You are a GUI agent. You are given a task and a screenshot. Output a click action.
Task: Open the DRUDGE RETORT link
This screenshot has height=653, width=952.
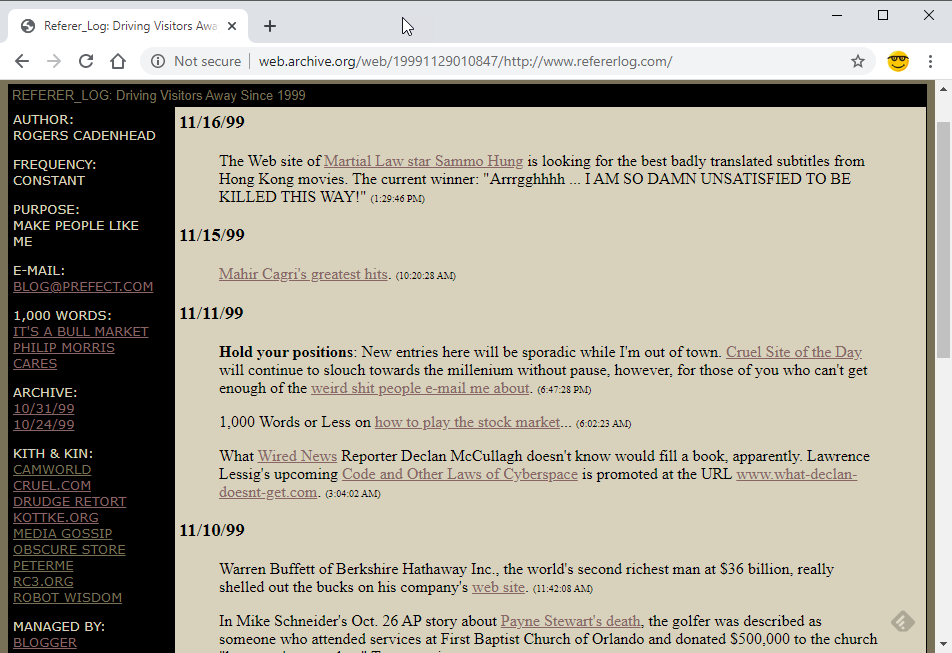70,501
